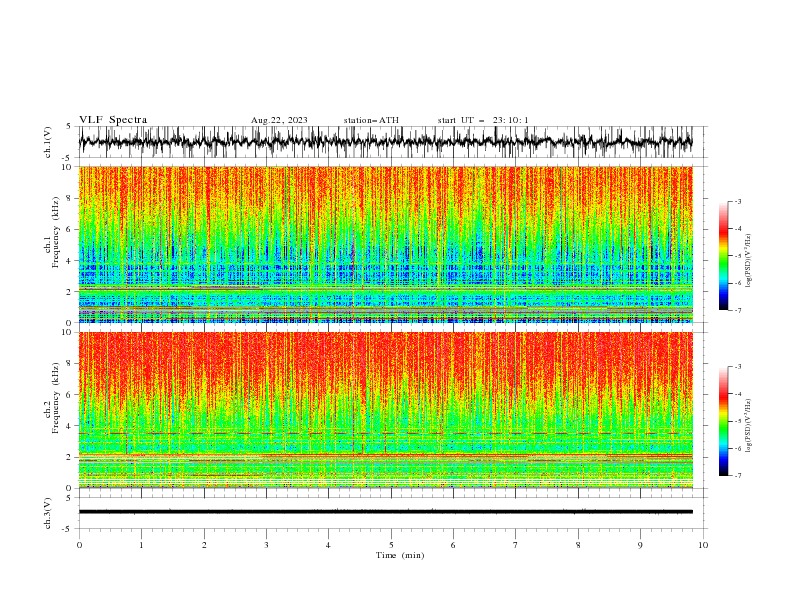This screenshot has width=792, height=612.
Task: Click the "10" kHz tick on ch.2 axis
Action: click(x=68, y=332)
